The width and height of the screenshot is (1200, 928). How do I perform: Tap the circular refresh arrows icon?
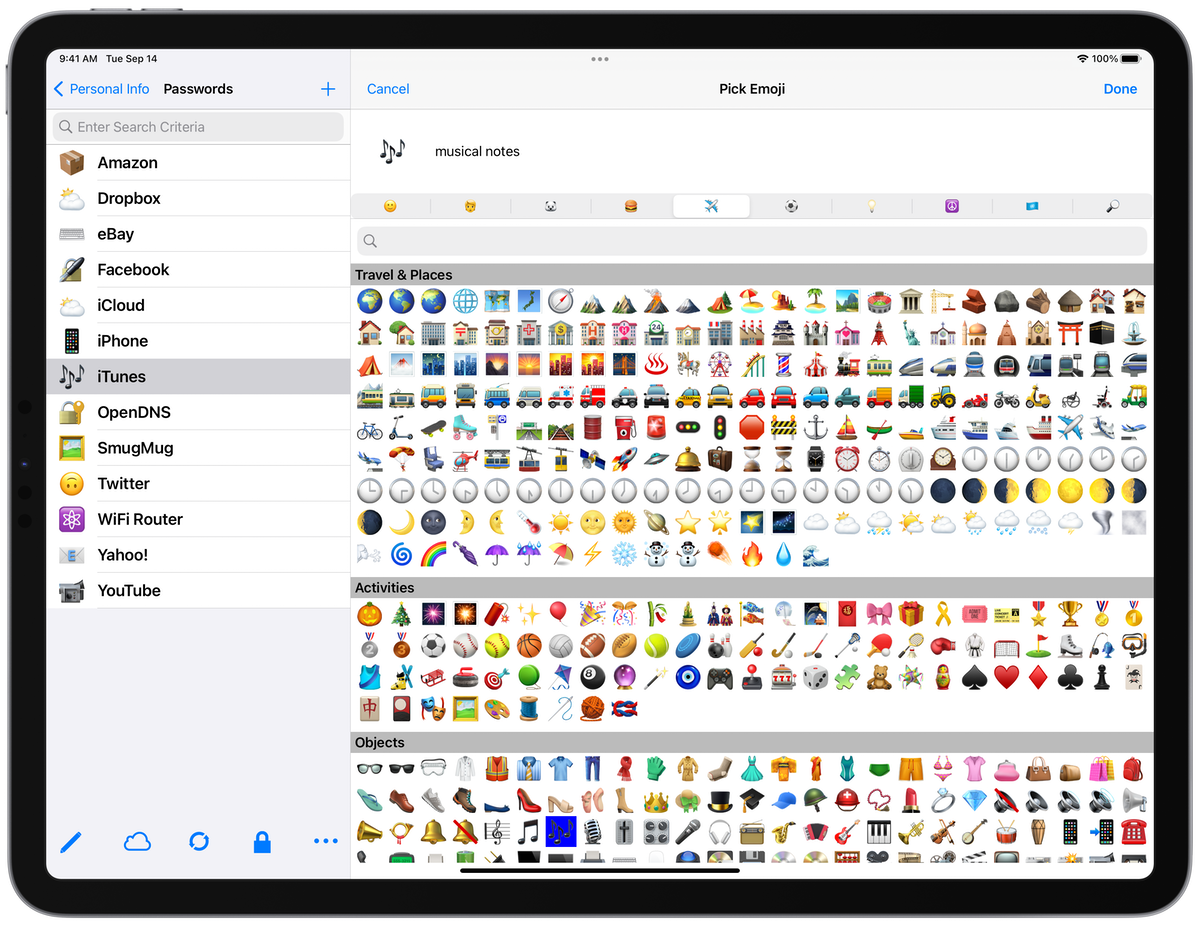199,842
